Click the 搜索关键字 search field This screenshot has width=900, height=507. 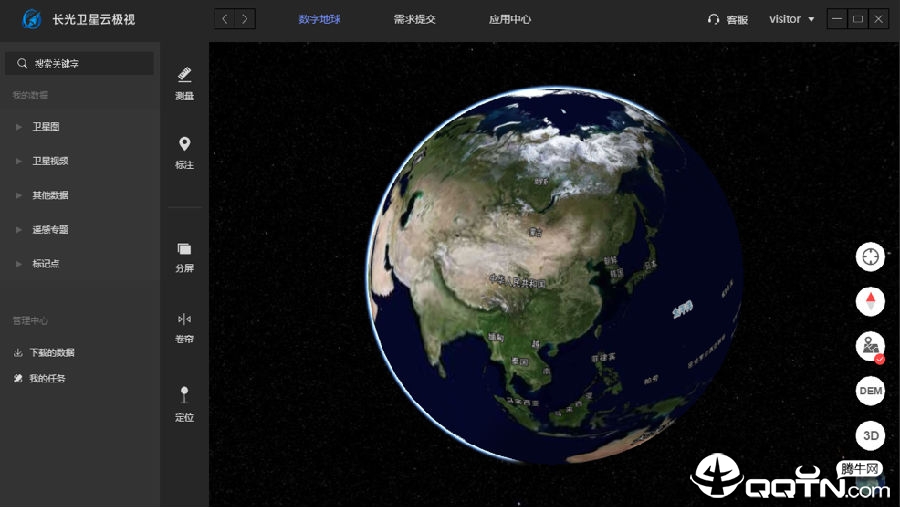(80, 63)
